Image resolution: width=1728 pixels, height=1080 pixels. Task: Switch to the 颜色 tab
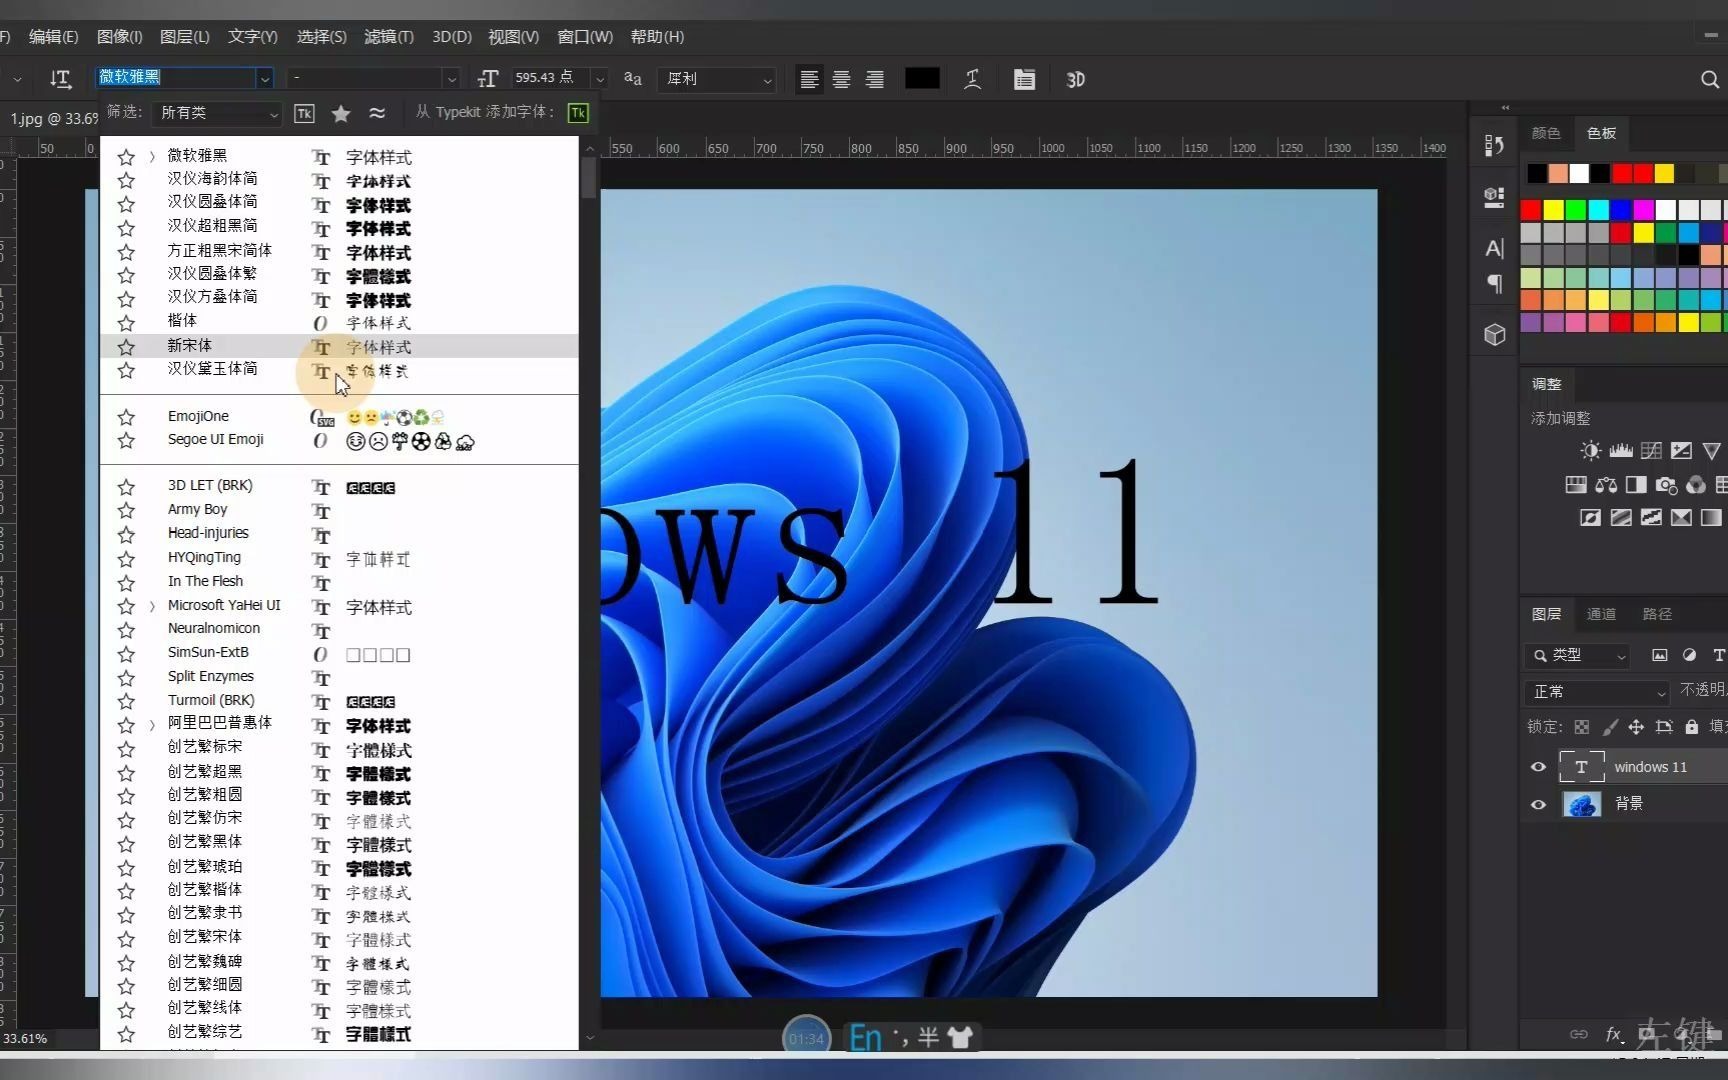click(x=1546, y=133)
